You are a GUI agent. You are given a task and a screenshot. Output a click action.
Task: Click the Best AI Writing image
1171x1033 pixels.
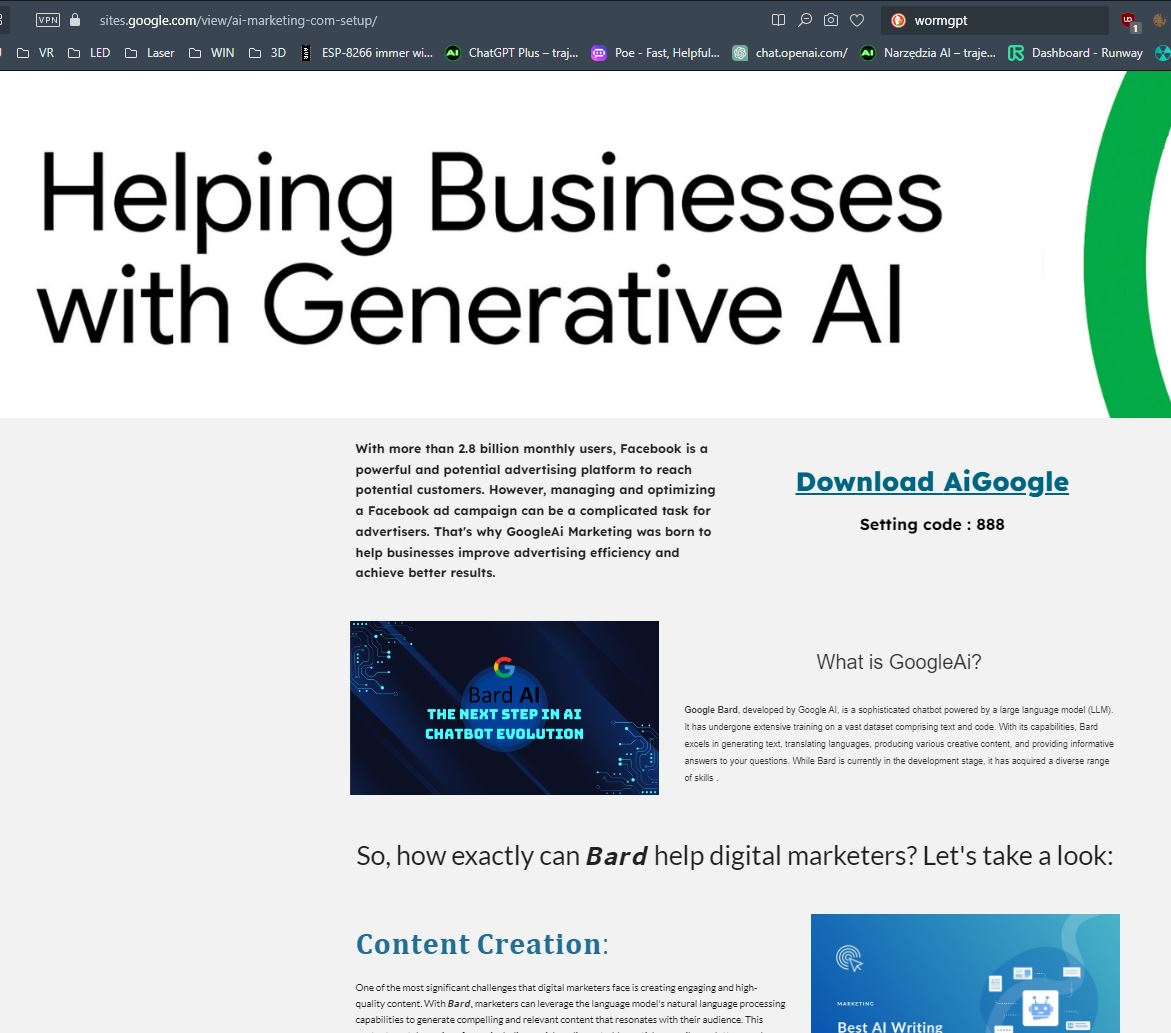coord(965,973)
